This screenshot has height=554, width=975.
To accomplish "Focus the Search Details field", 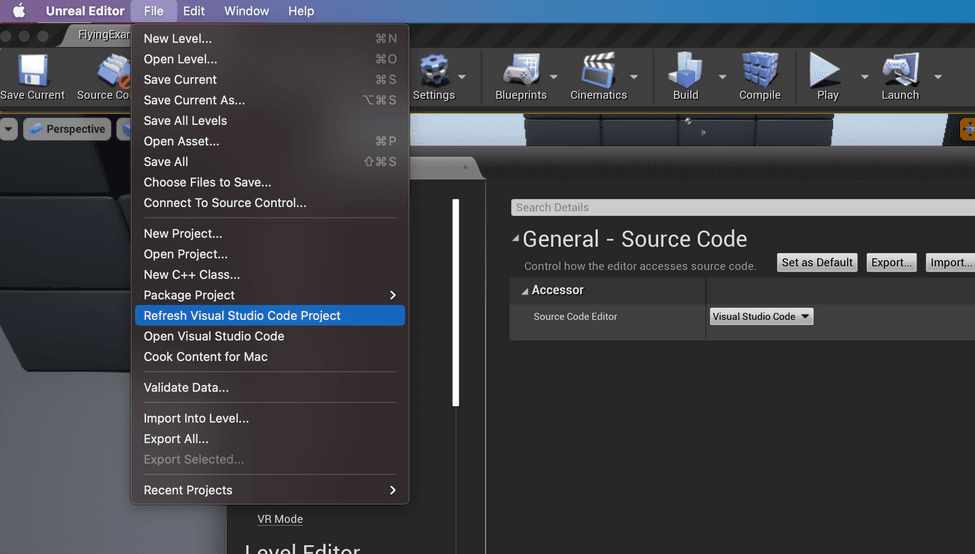I will (742, 208).
